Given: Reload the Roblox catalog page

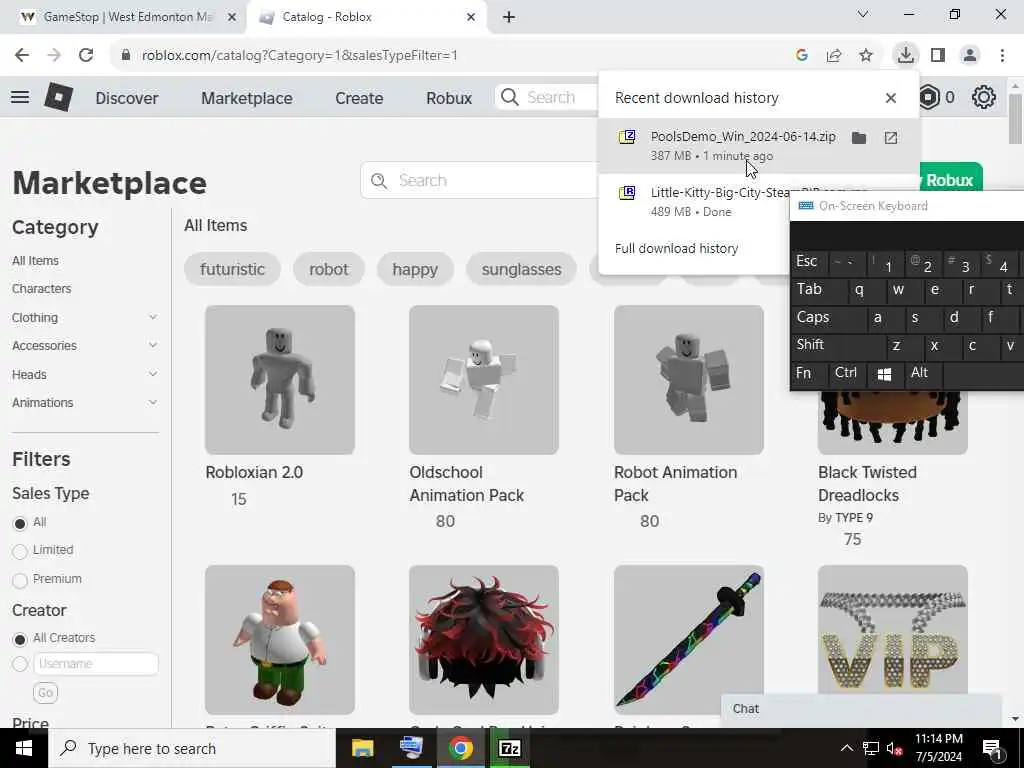Looking at the screenshot, I should (86, 55).
